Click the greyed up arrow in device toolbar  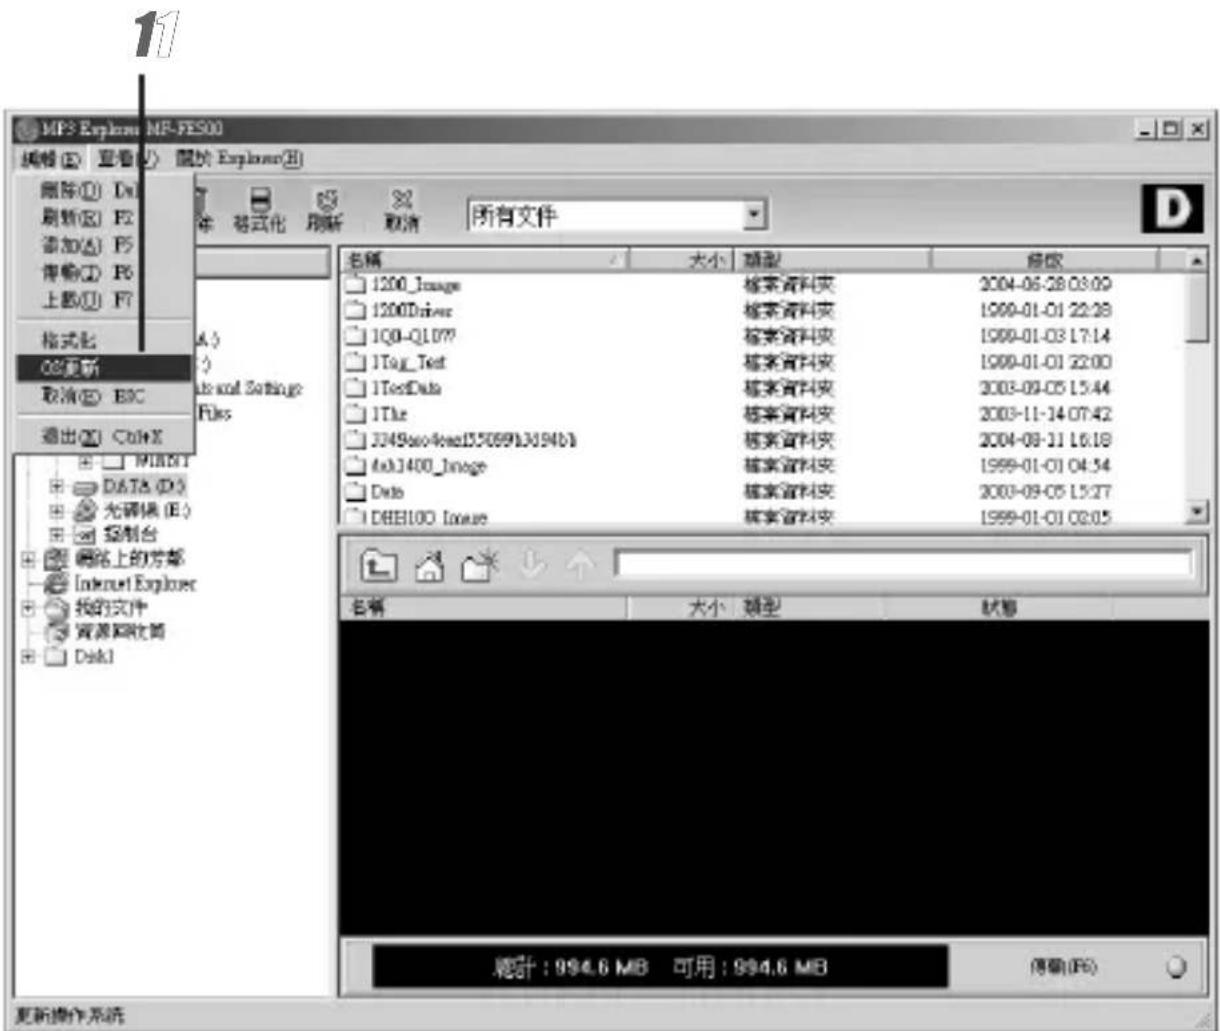point(580,566)
